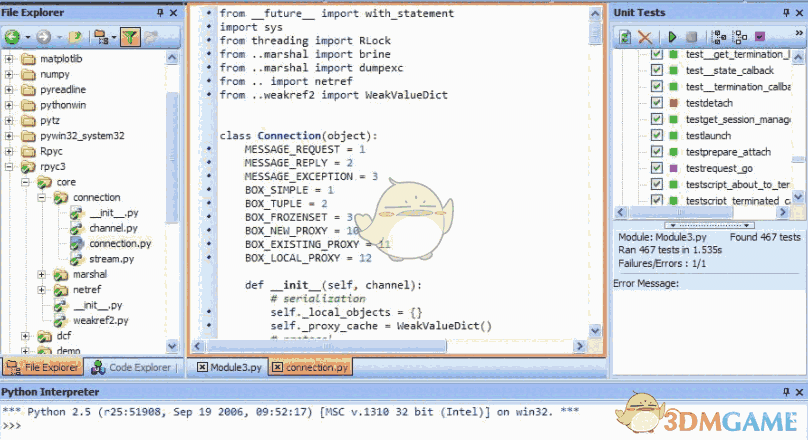Screen dimensions: 808x440
Task: Click editor vertical scrollbar down arrow
Action: pos(595,331)
